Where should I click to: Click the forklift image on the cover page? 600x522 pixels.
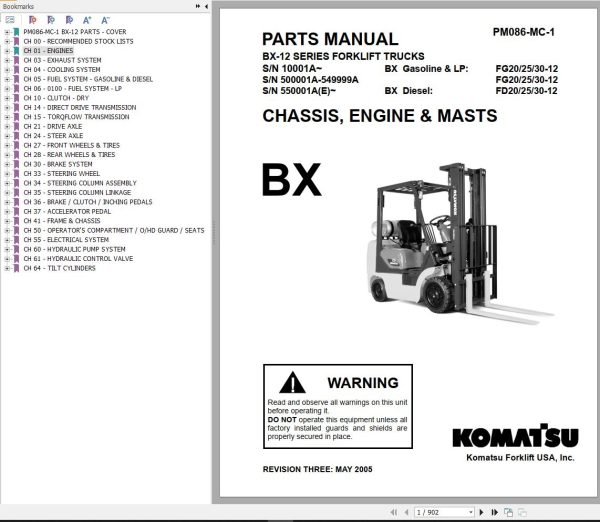click(x=459, y=243)
